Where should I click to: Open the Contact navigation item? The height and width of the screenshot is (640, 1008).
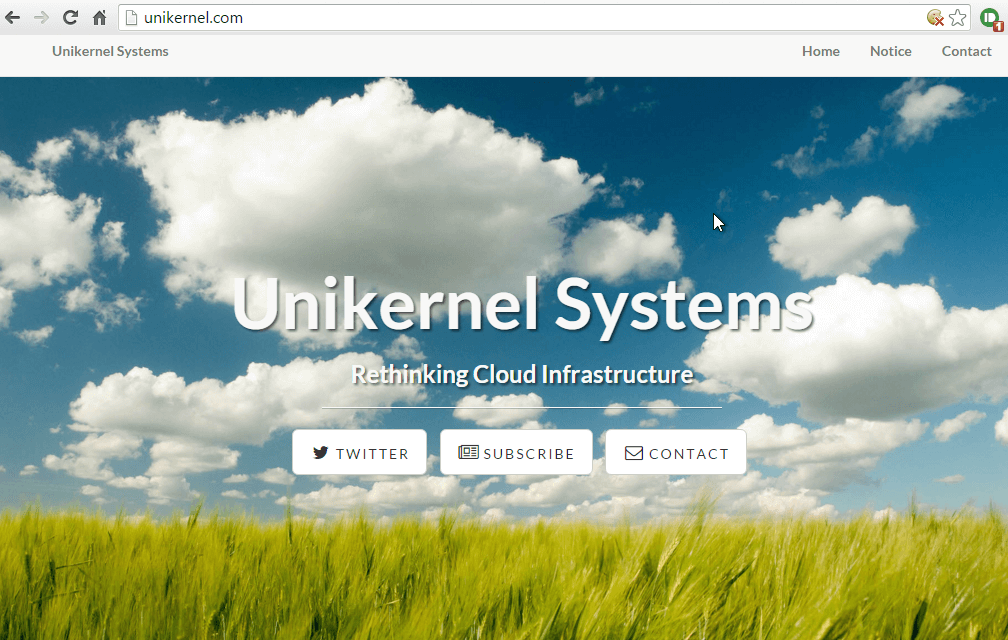966,51
